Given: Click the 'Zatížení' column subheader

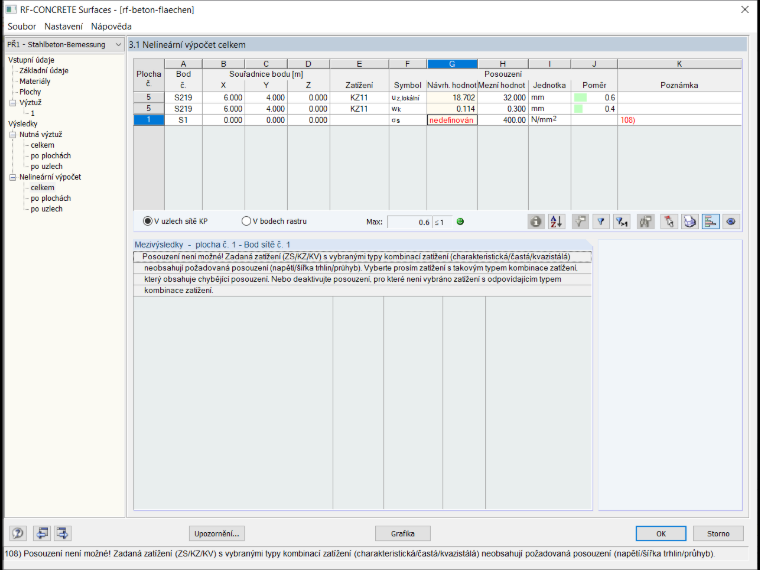Looking at the screenshot, I should tap(359, 85).
